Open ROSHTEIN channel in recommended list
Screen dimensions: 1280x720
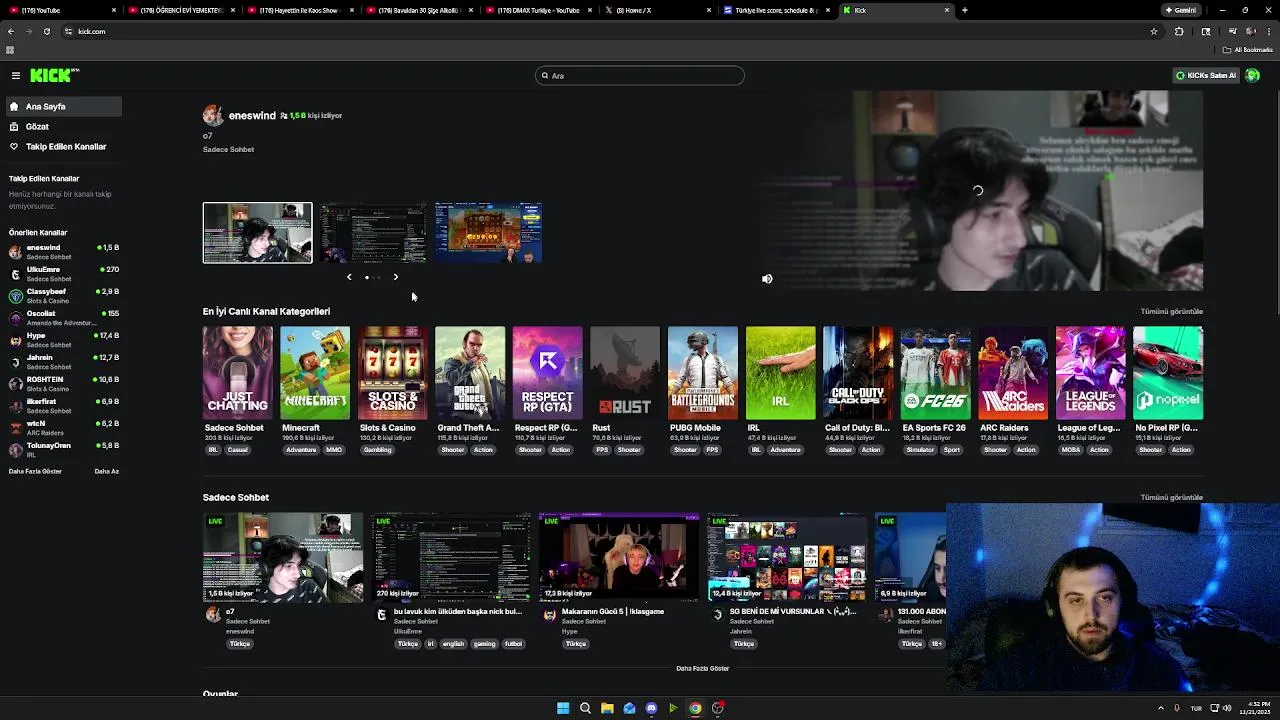coord(63,384)
